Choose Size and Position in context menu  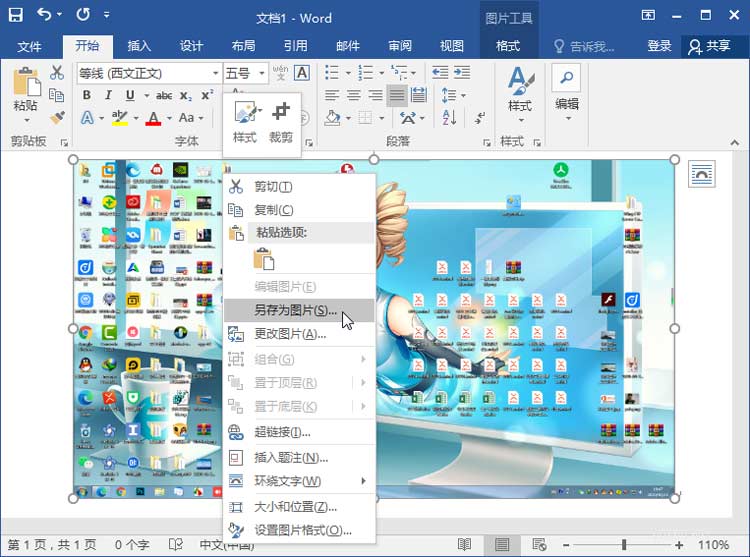pos(299,506)
